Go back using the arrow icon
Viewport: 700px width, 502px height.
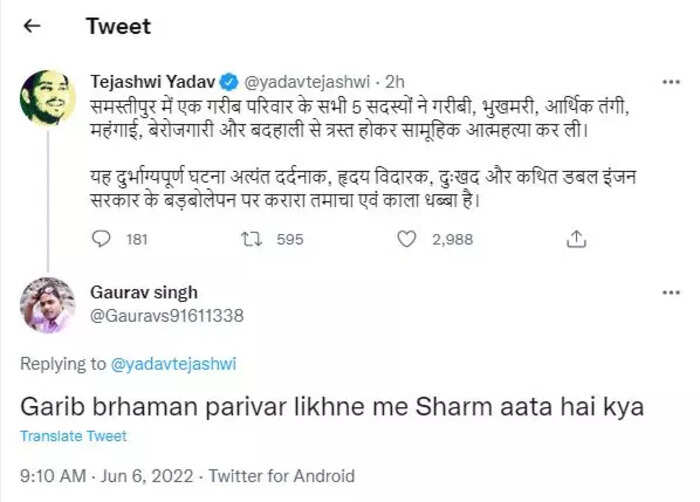pos(32,26)
